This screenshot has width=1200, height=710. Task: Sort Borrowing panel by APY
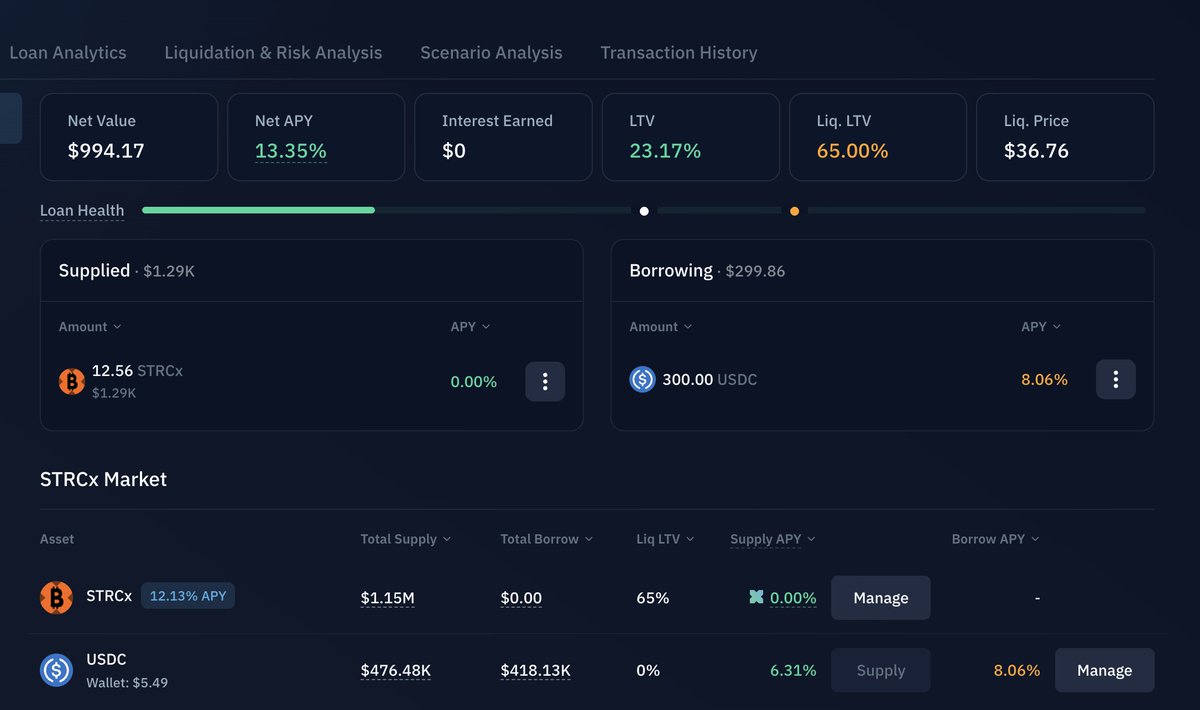[x=1041, y=327]
